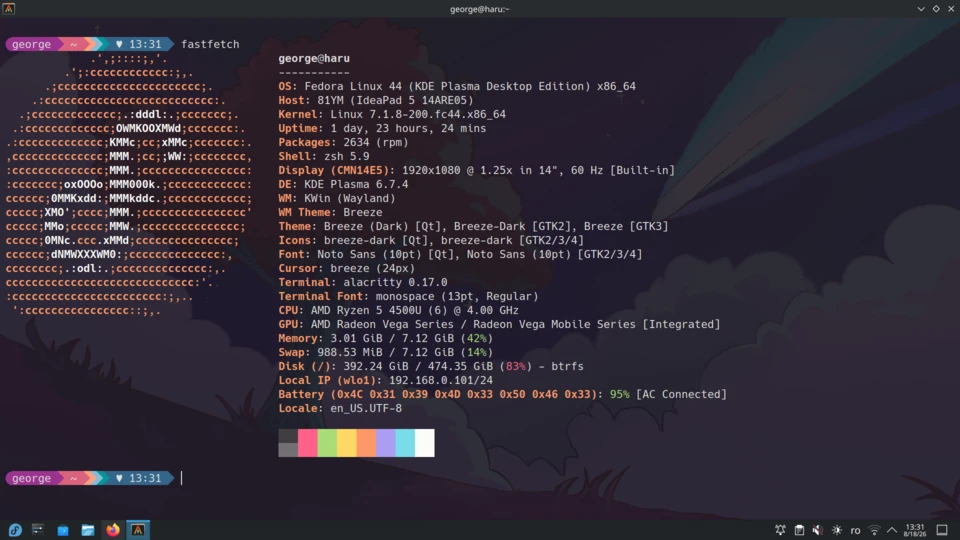Click the 'george@haru' header in fastfetch output
Screen dimensions: 960x540
314,58
